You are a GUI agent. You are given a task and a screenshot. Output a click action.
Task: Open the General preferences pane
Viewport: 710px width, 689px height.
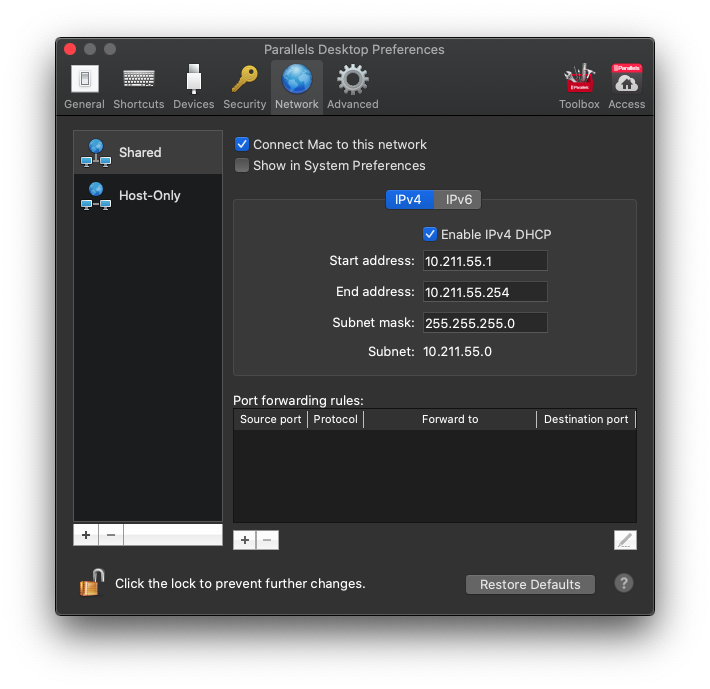pyautogui.click(x=84, y=87)
